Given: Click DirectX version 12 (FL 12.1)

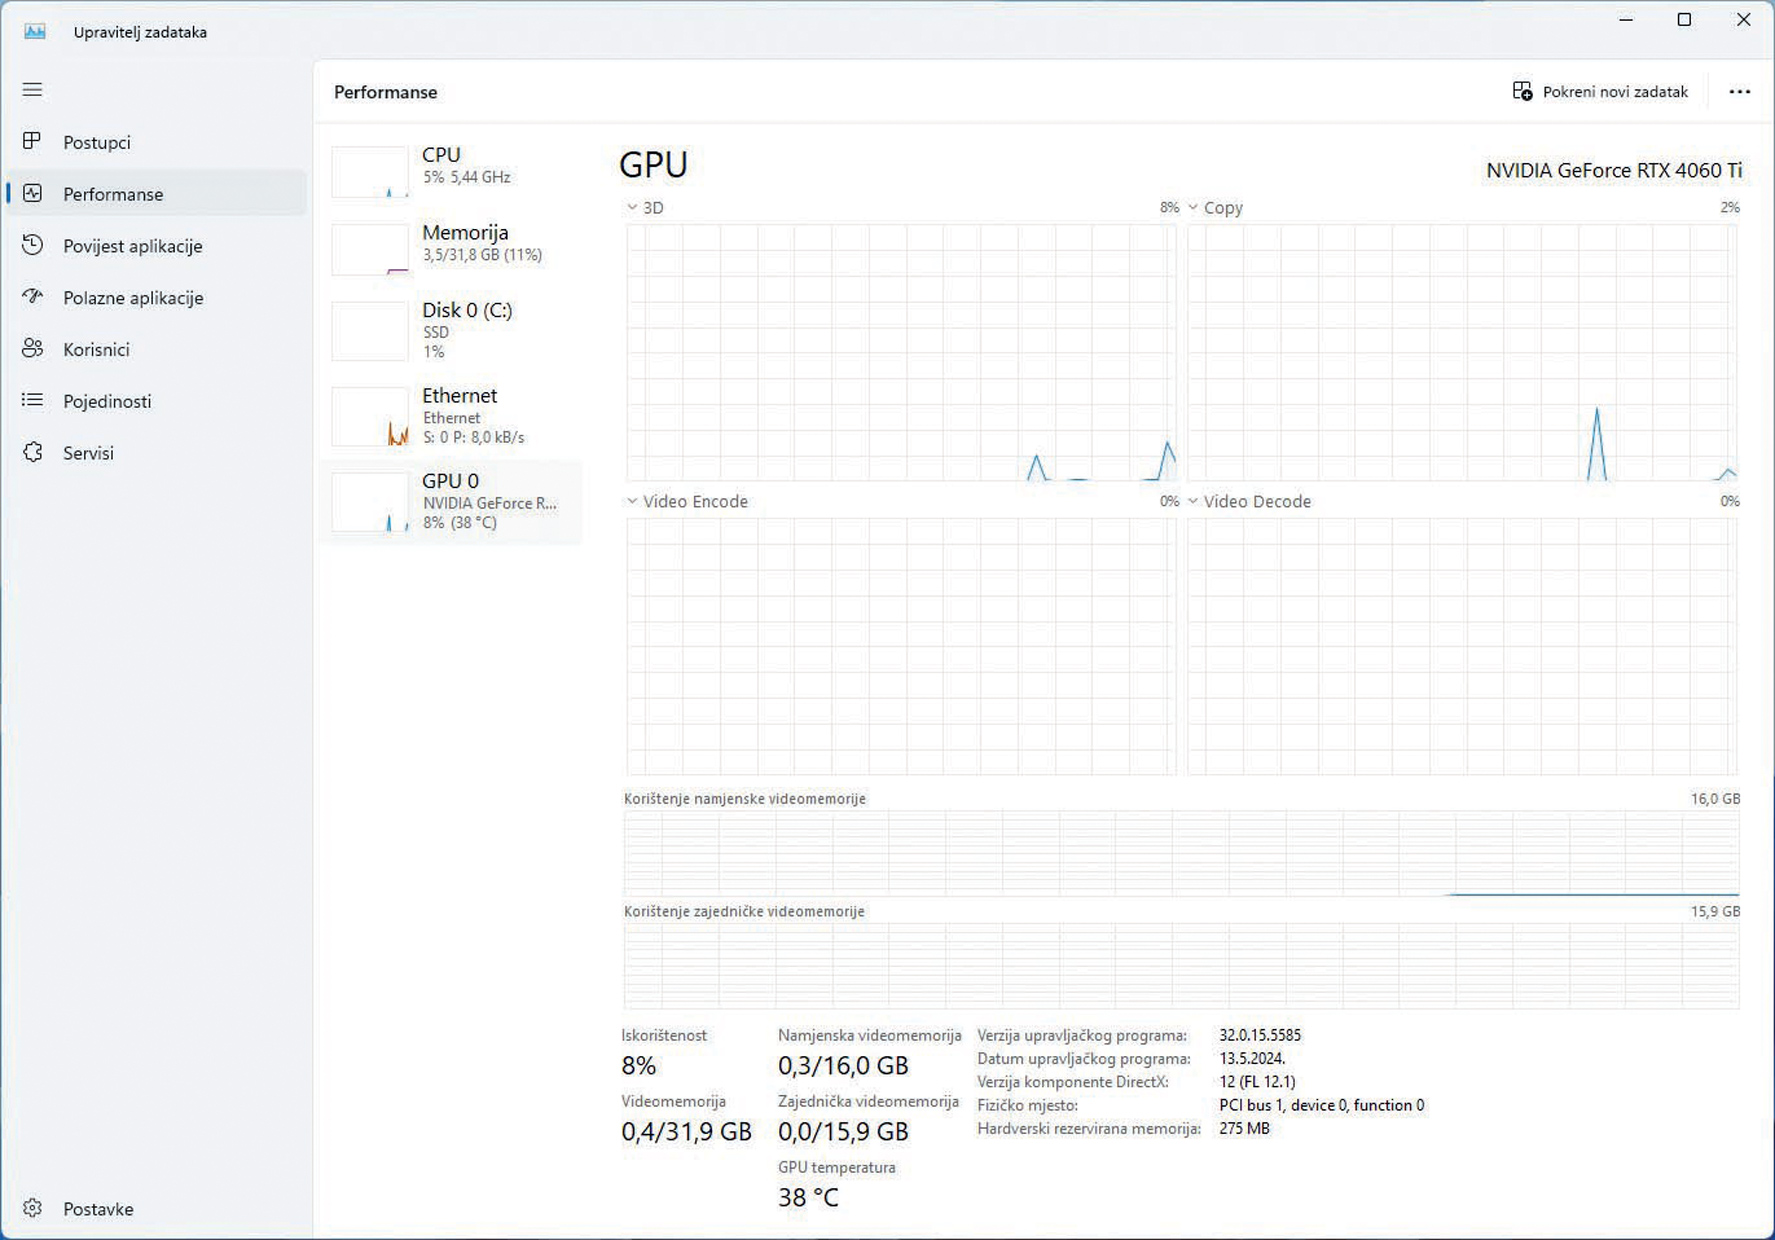Looking at the screenshot, I should coord(1257,1081).
